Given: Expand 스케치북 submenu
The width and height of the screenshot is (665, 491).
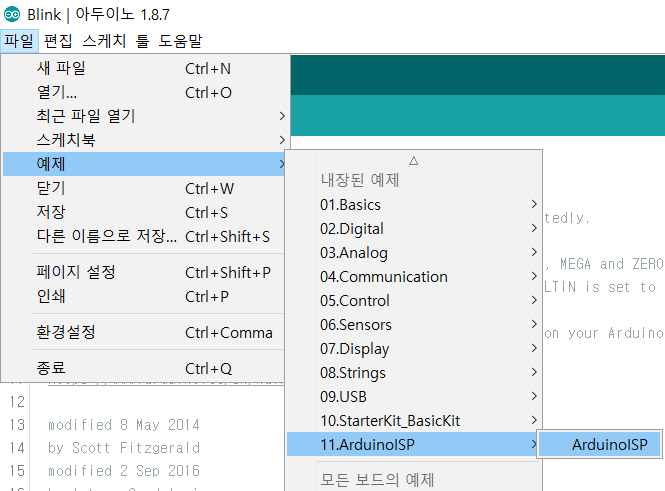Looking at the screenshot, I should 143,139.
